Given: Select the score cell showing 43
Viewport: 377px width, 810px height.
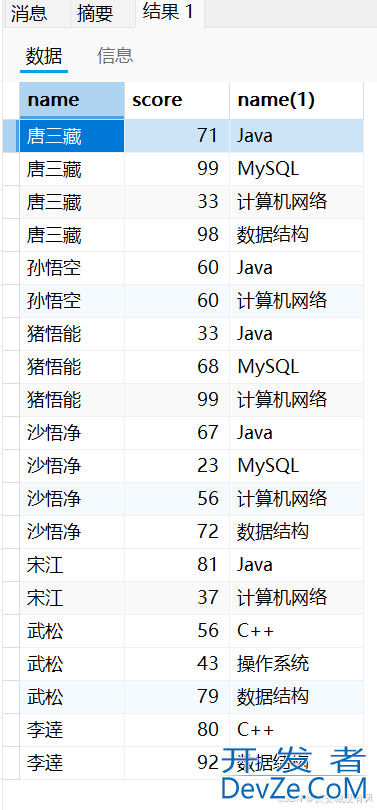Looking at the screenshot, I should tap(177, 665).
